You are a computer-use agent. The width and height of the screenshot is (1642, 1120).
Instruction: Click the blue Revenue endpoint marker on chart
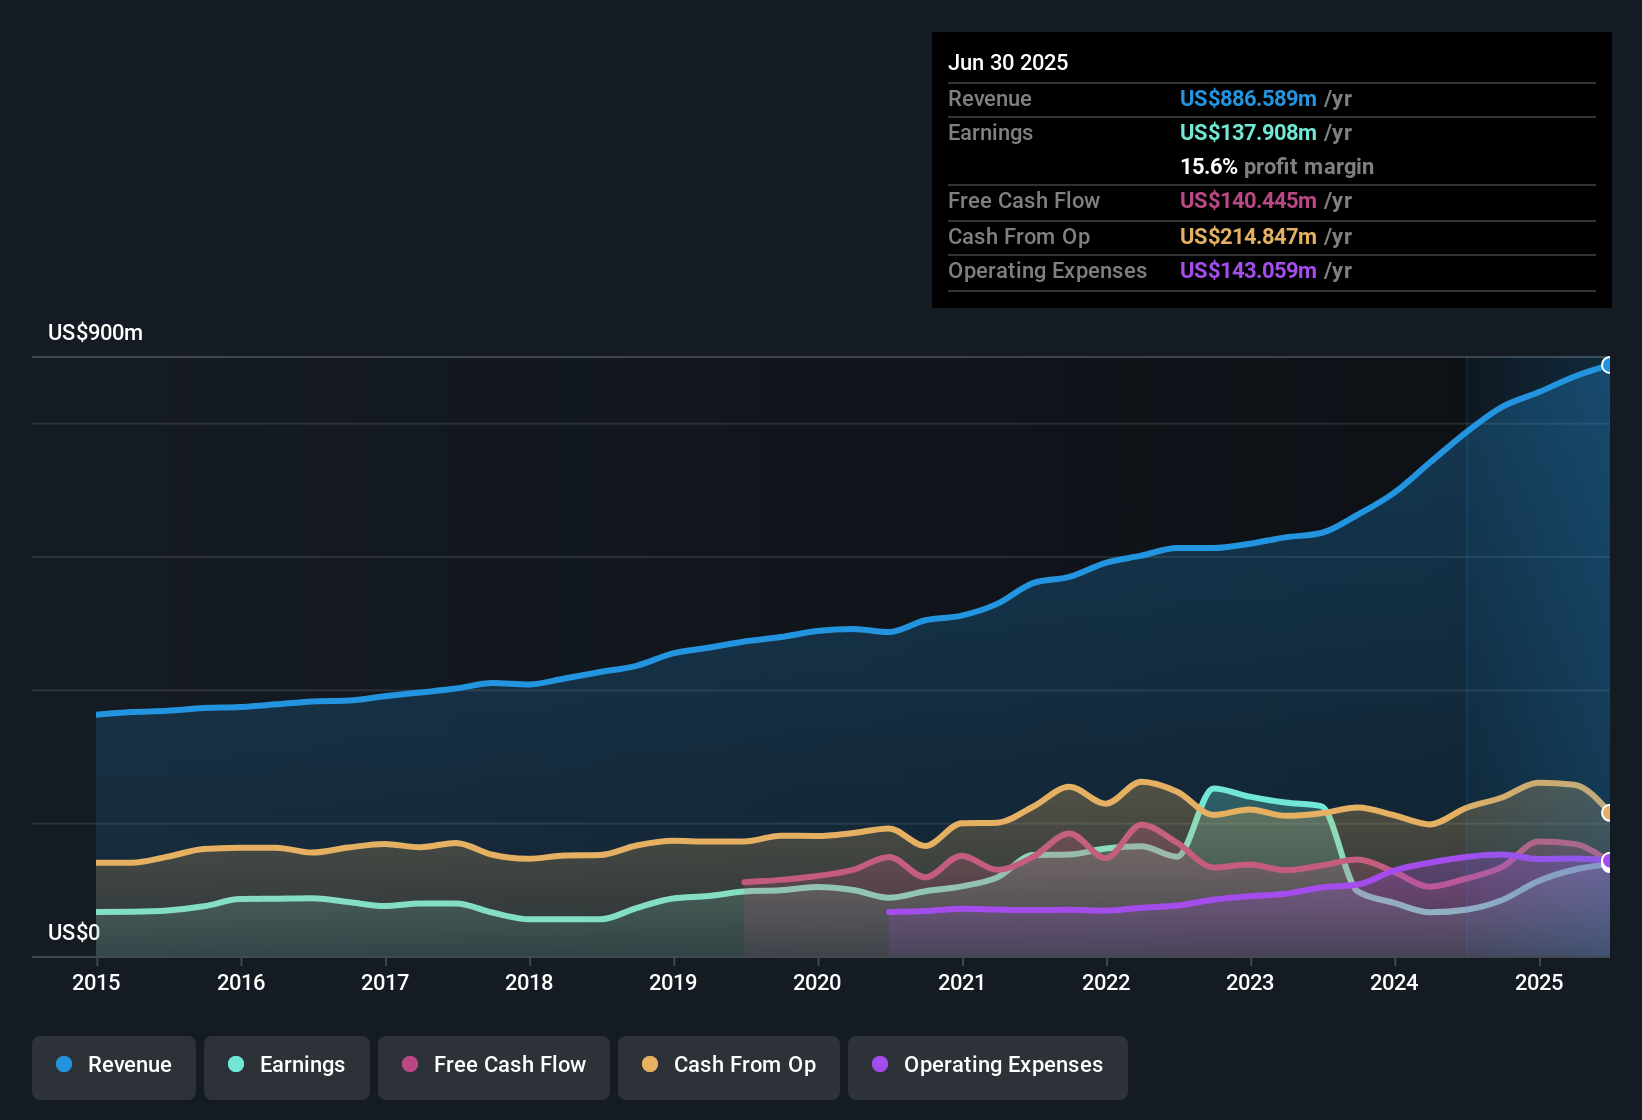tap(1607, 365)
